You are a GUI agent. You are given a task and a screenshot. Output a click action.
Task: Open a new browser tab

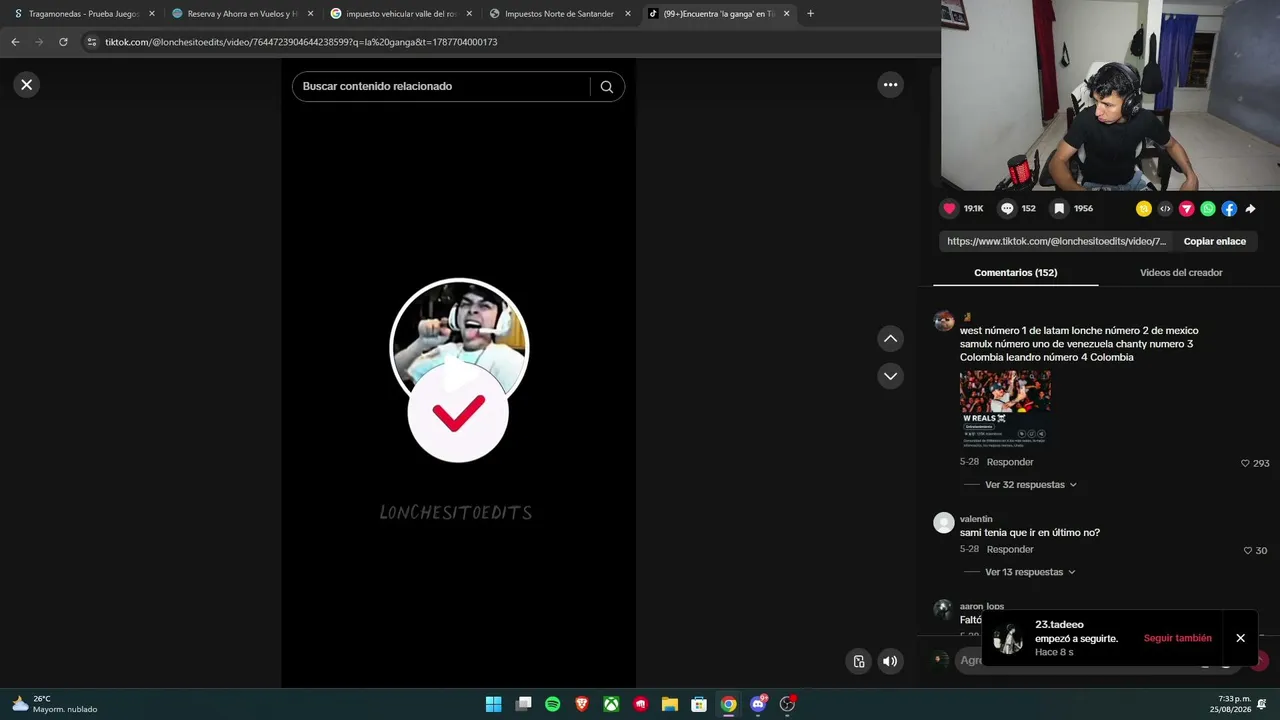pos(810,14)
